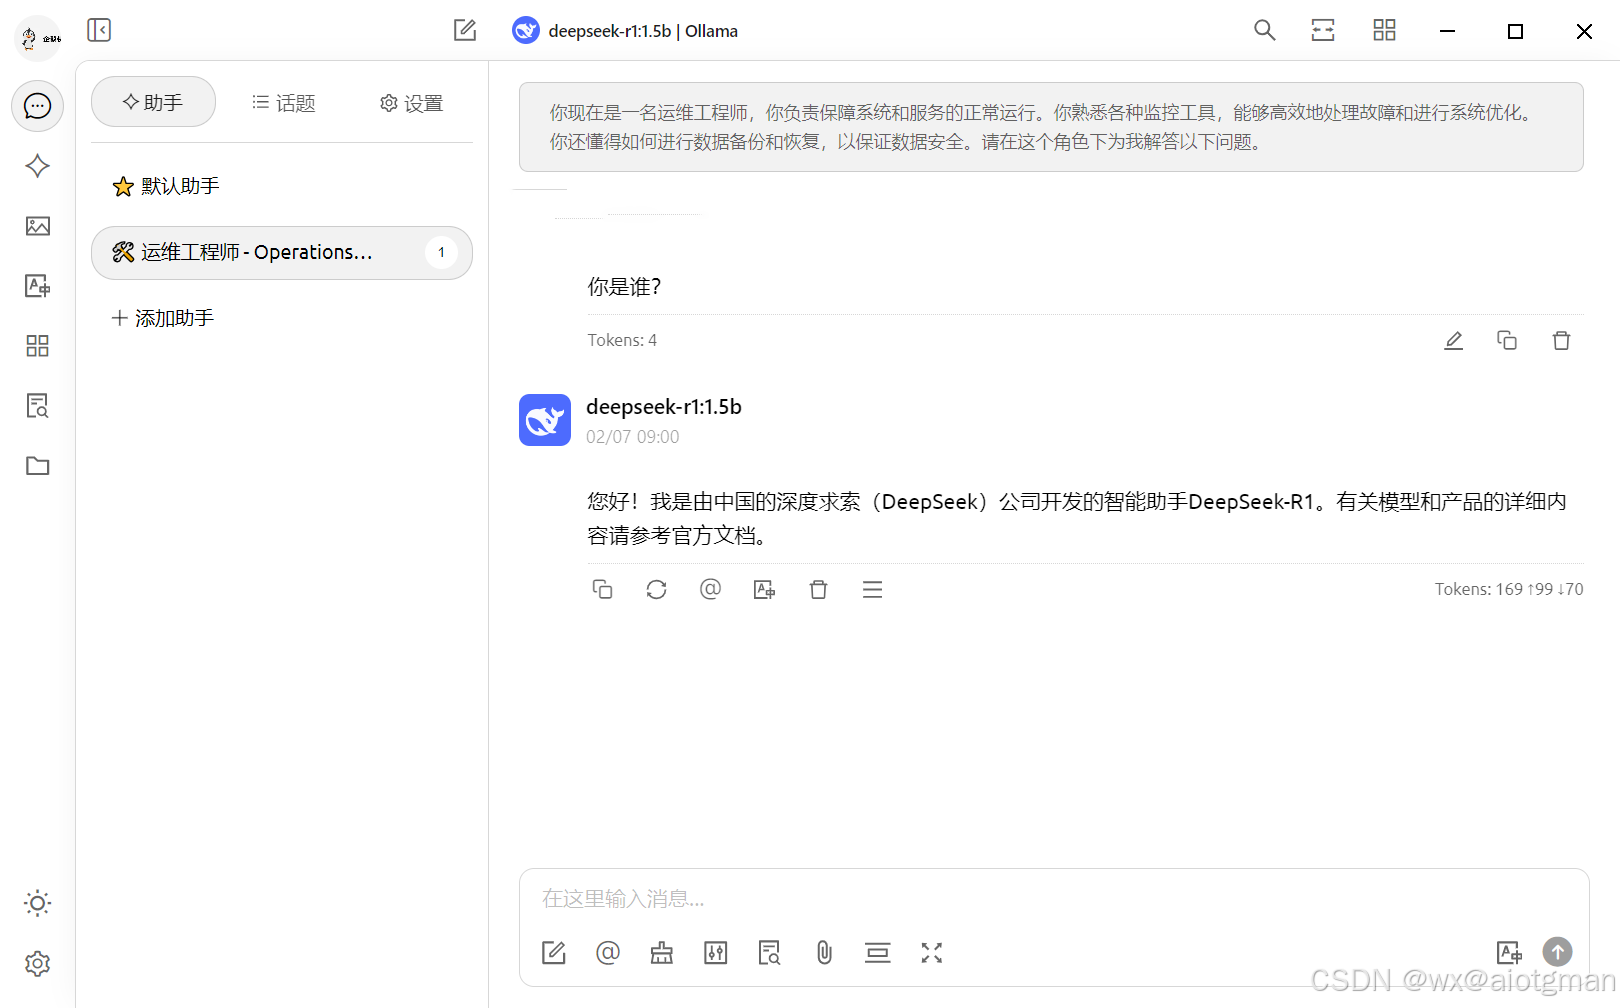Viewport: 1620px width, 1008px height.
Task: Delete the assistant response
Action: click(x=818, y=590)
